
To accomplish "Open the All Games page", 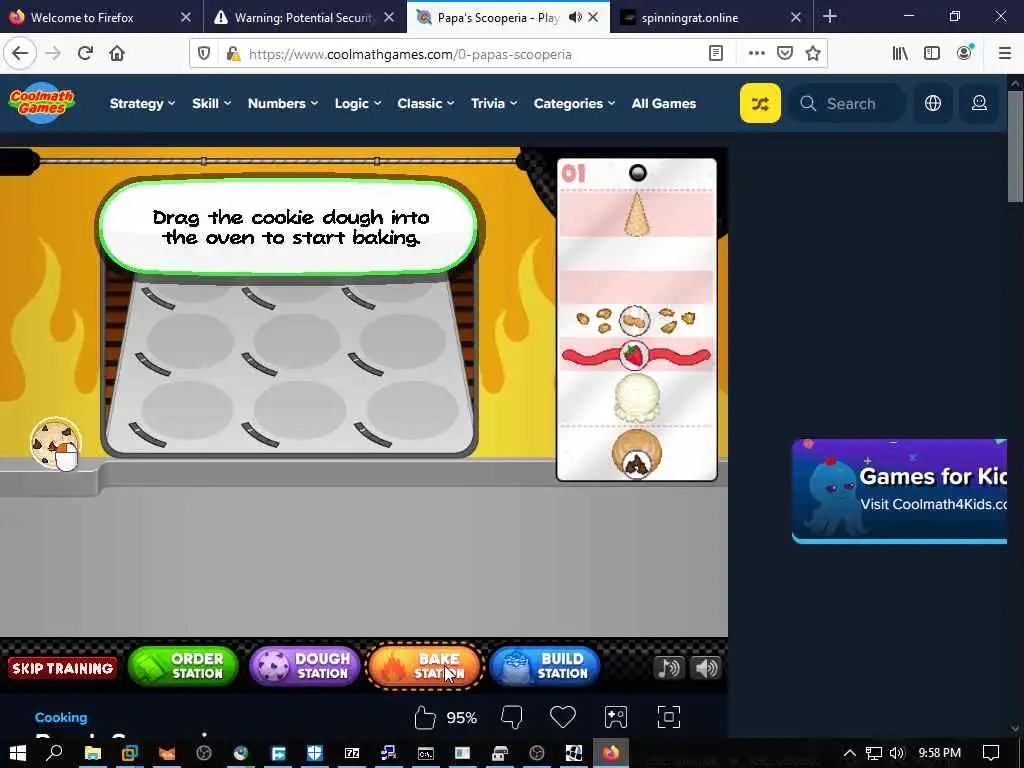I will tap(664, 103).
